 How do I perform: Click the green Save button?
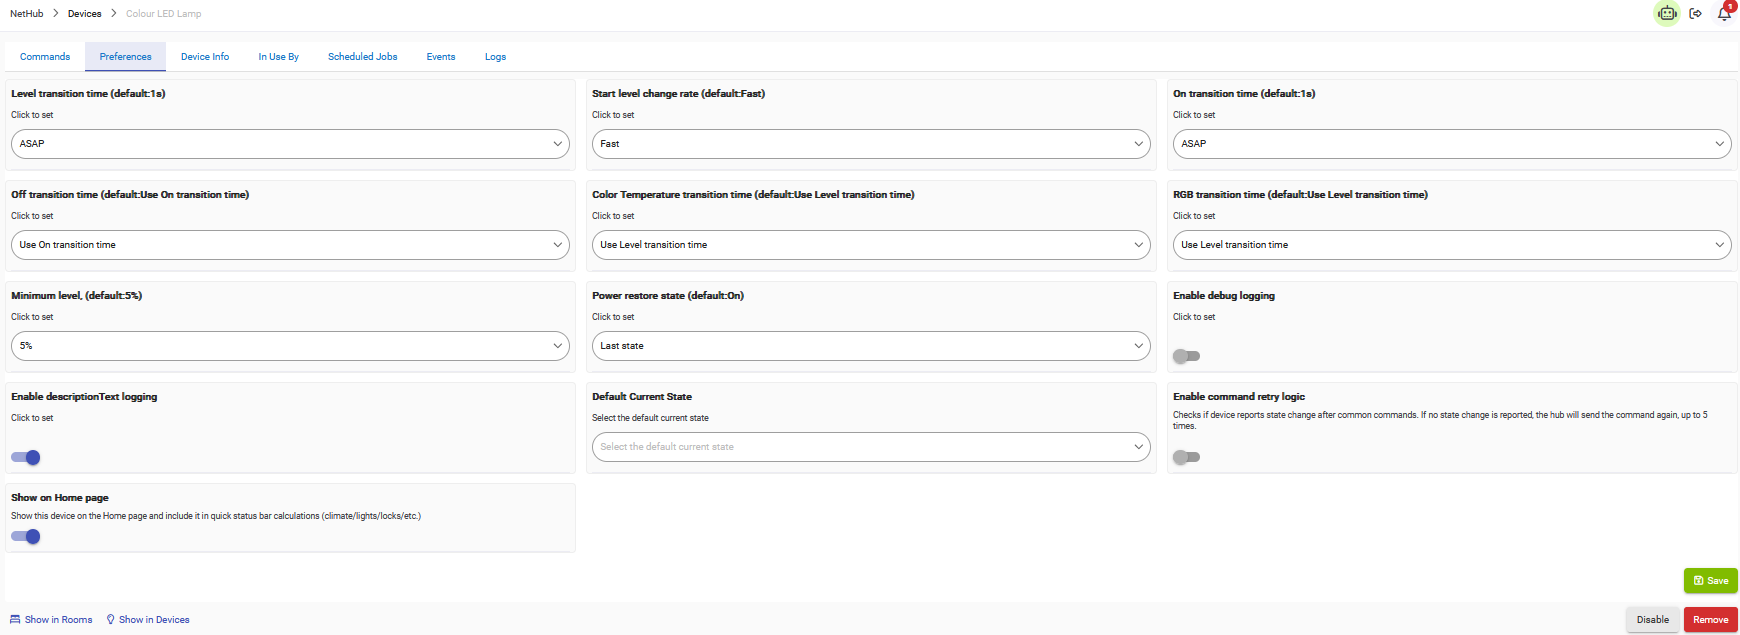click(1711, 581)
